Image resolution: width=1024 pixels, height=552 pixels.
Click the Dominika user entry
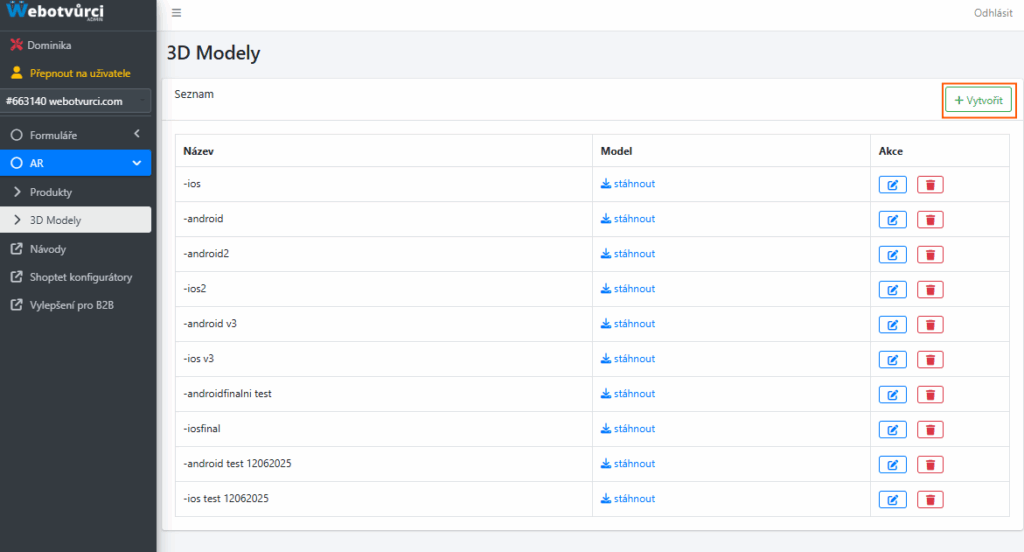[x=40, y=45]
